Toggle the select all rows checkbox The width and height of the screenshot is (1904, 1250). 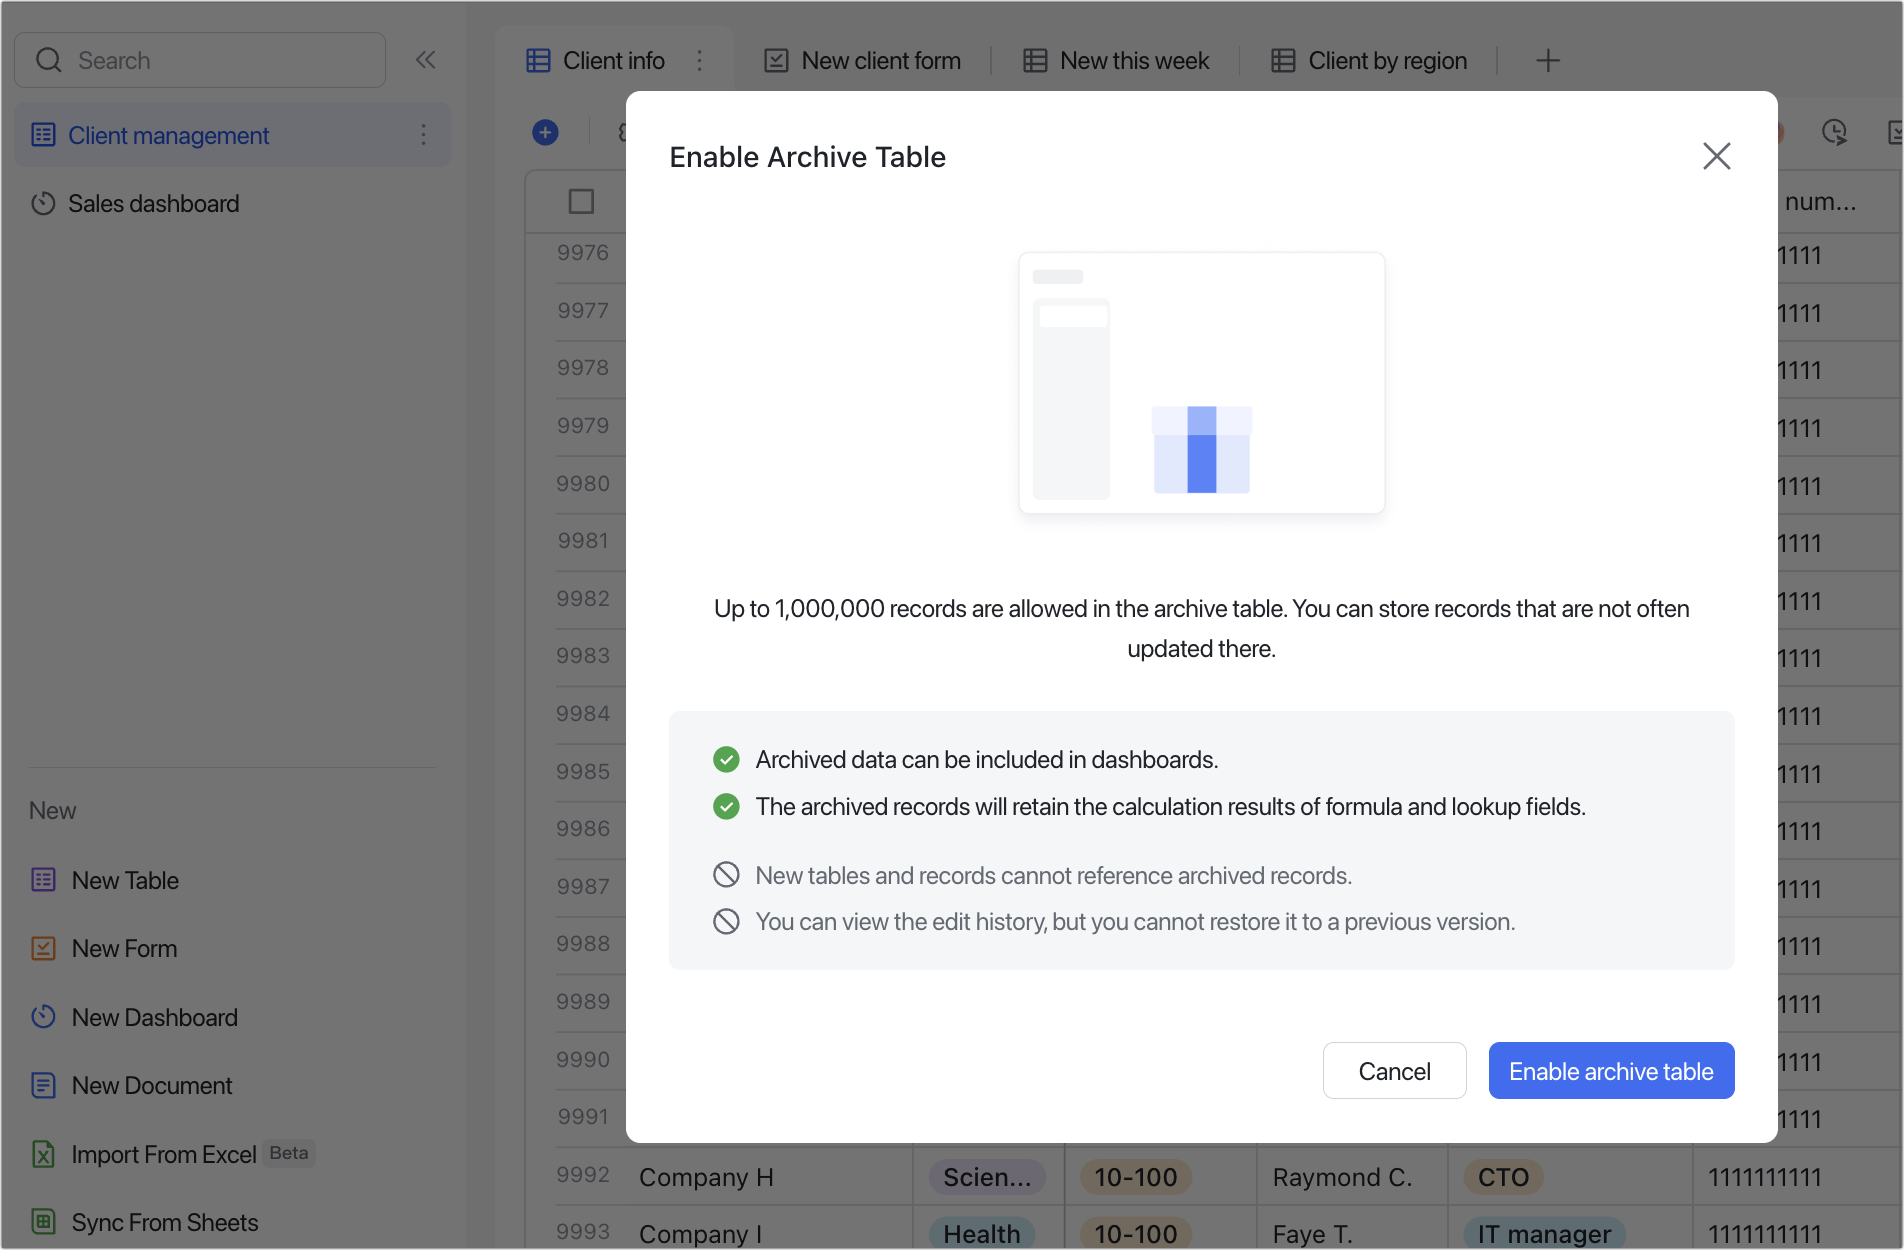click(581, 201)
